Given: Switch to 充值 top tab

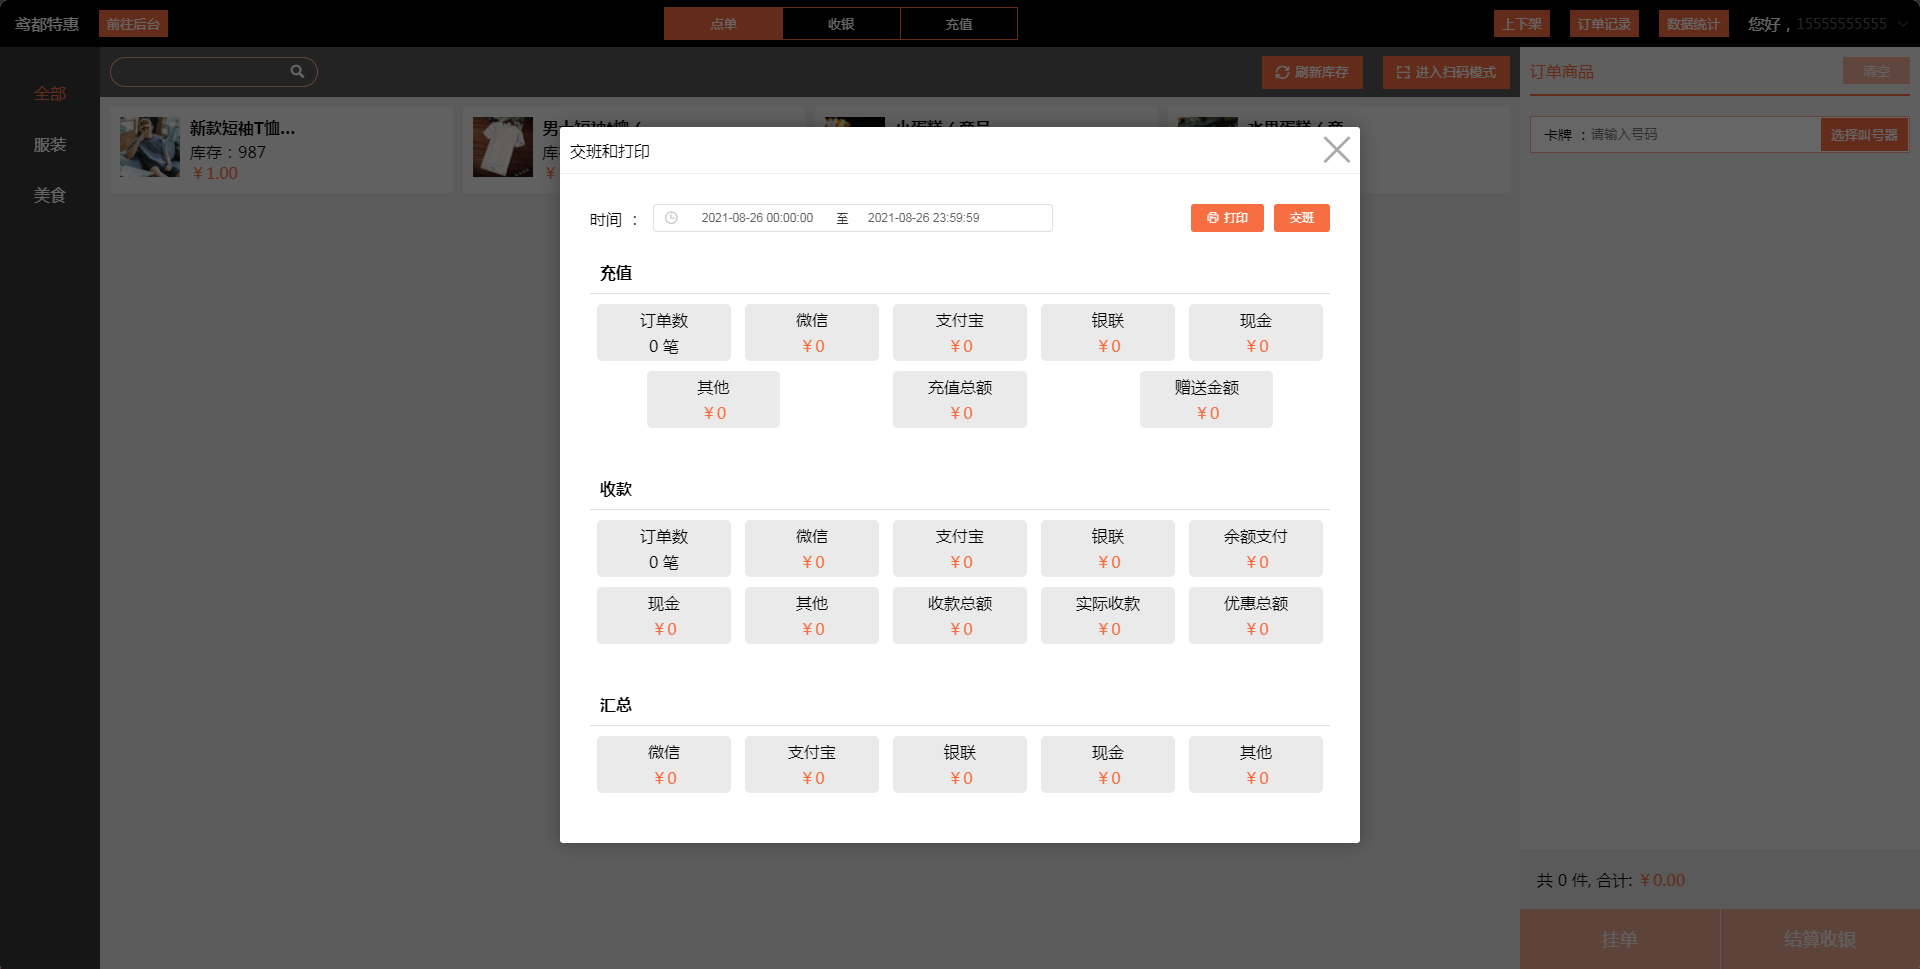Looking at the screenshot, I should click(x=959, y=24).
